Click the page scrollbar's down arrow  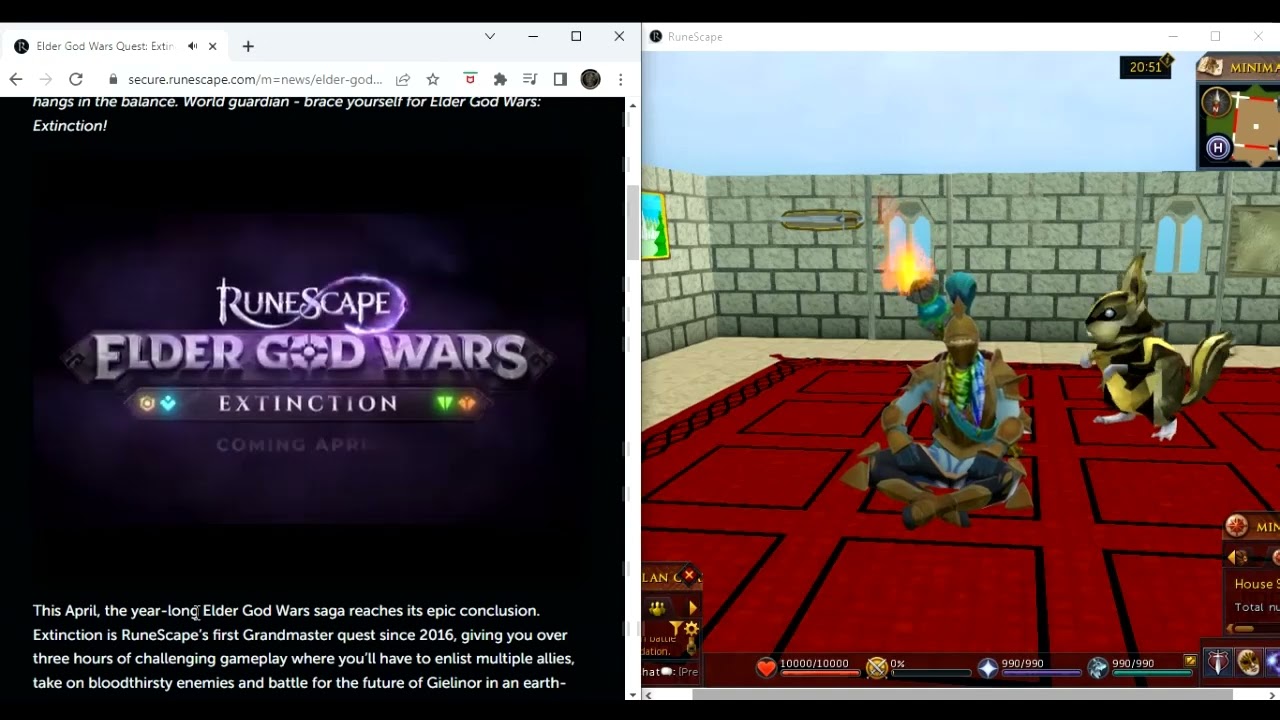click(632, 694)
